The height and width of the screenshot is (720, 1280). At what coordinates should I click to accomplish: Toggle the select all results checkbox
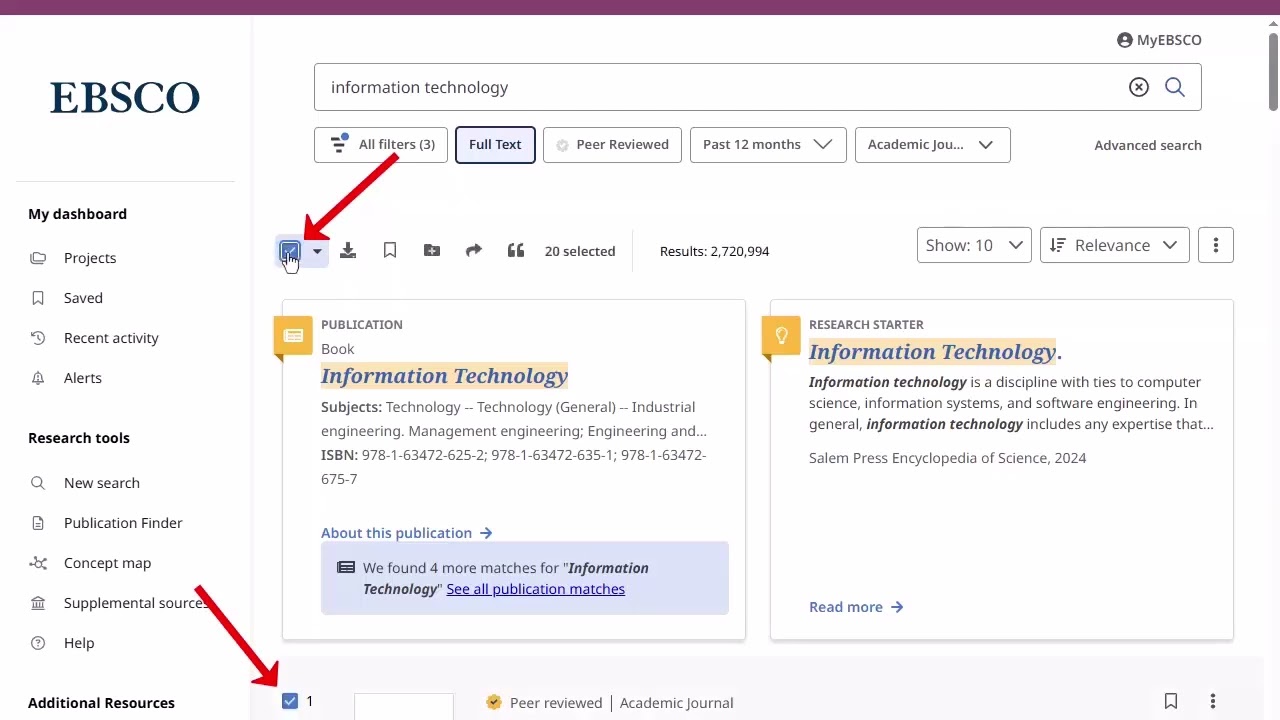[290, 251]
